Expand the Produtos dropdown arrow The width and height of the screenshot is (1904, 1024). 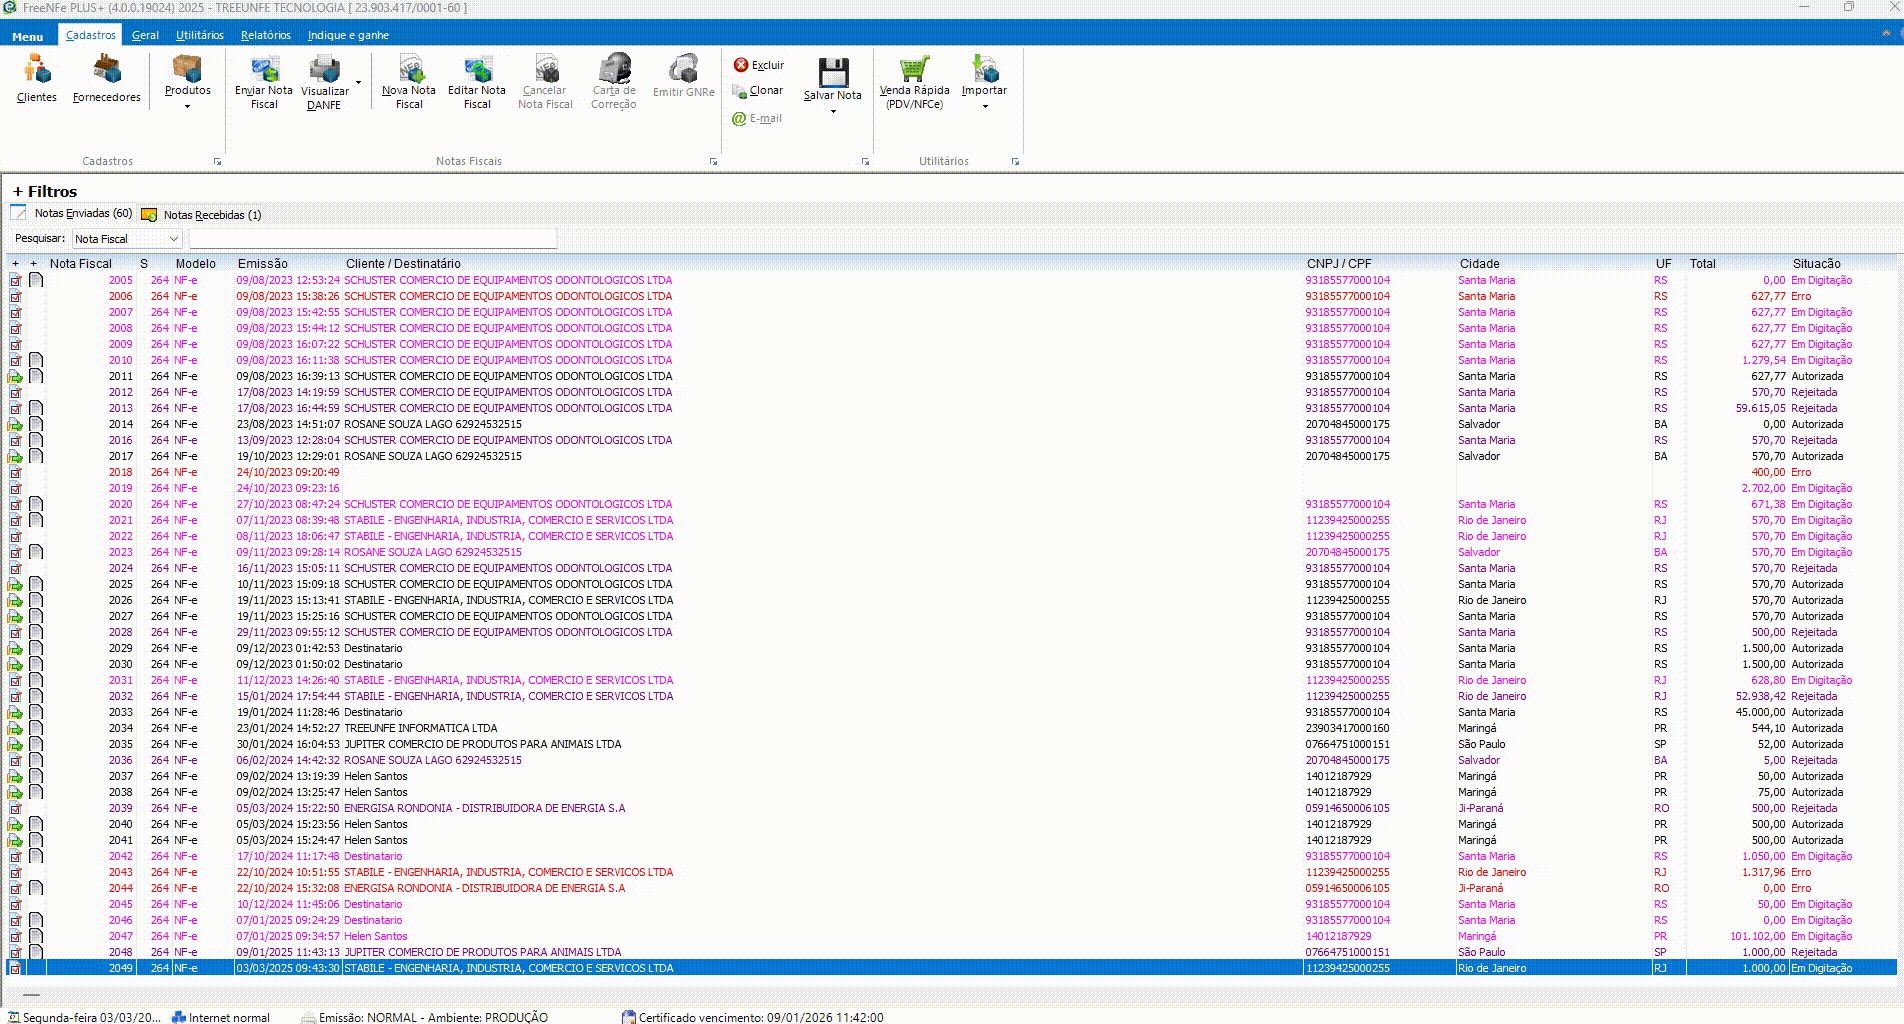pos(187,106)
